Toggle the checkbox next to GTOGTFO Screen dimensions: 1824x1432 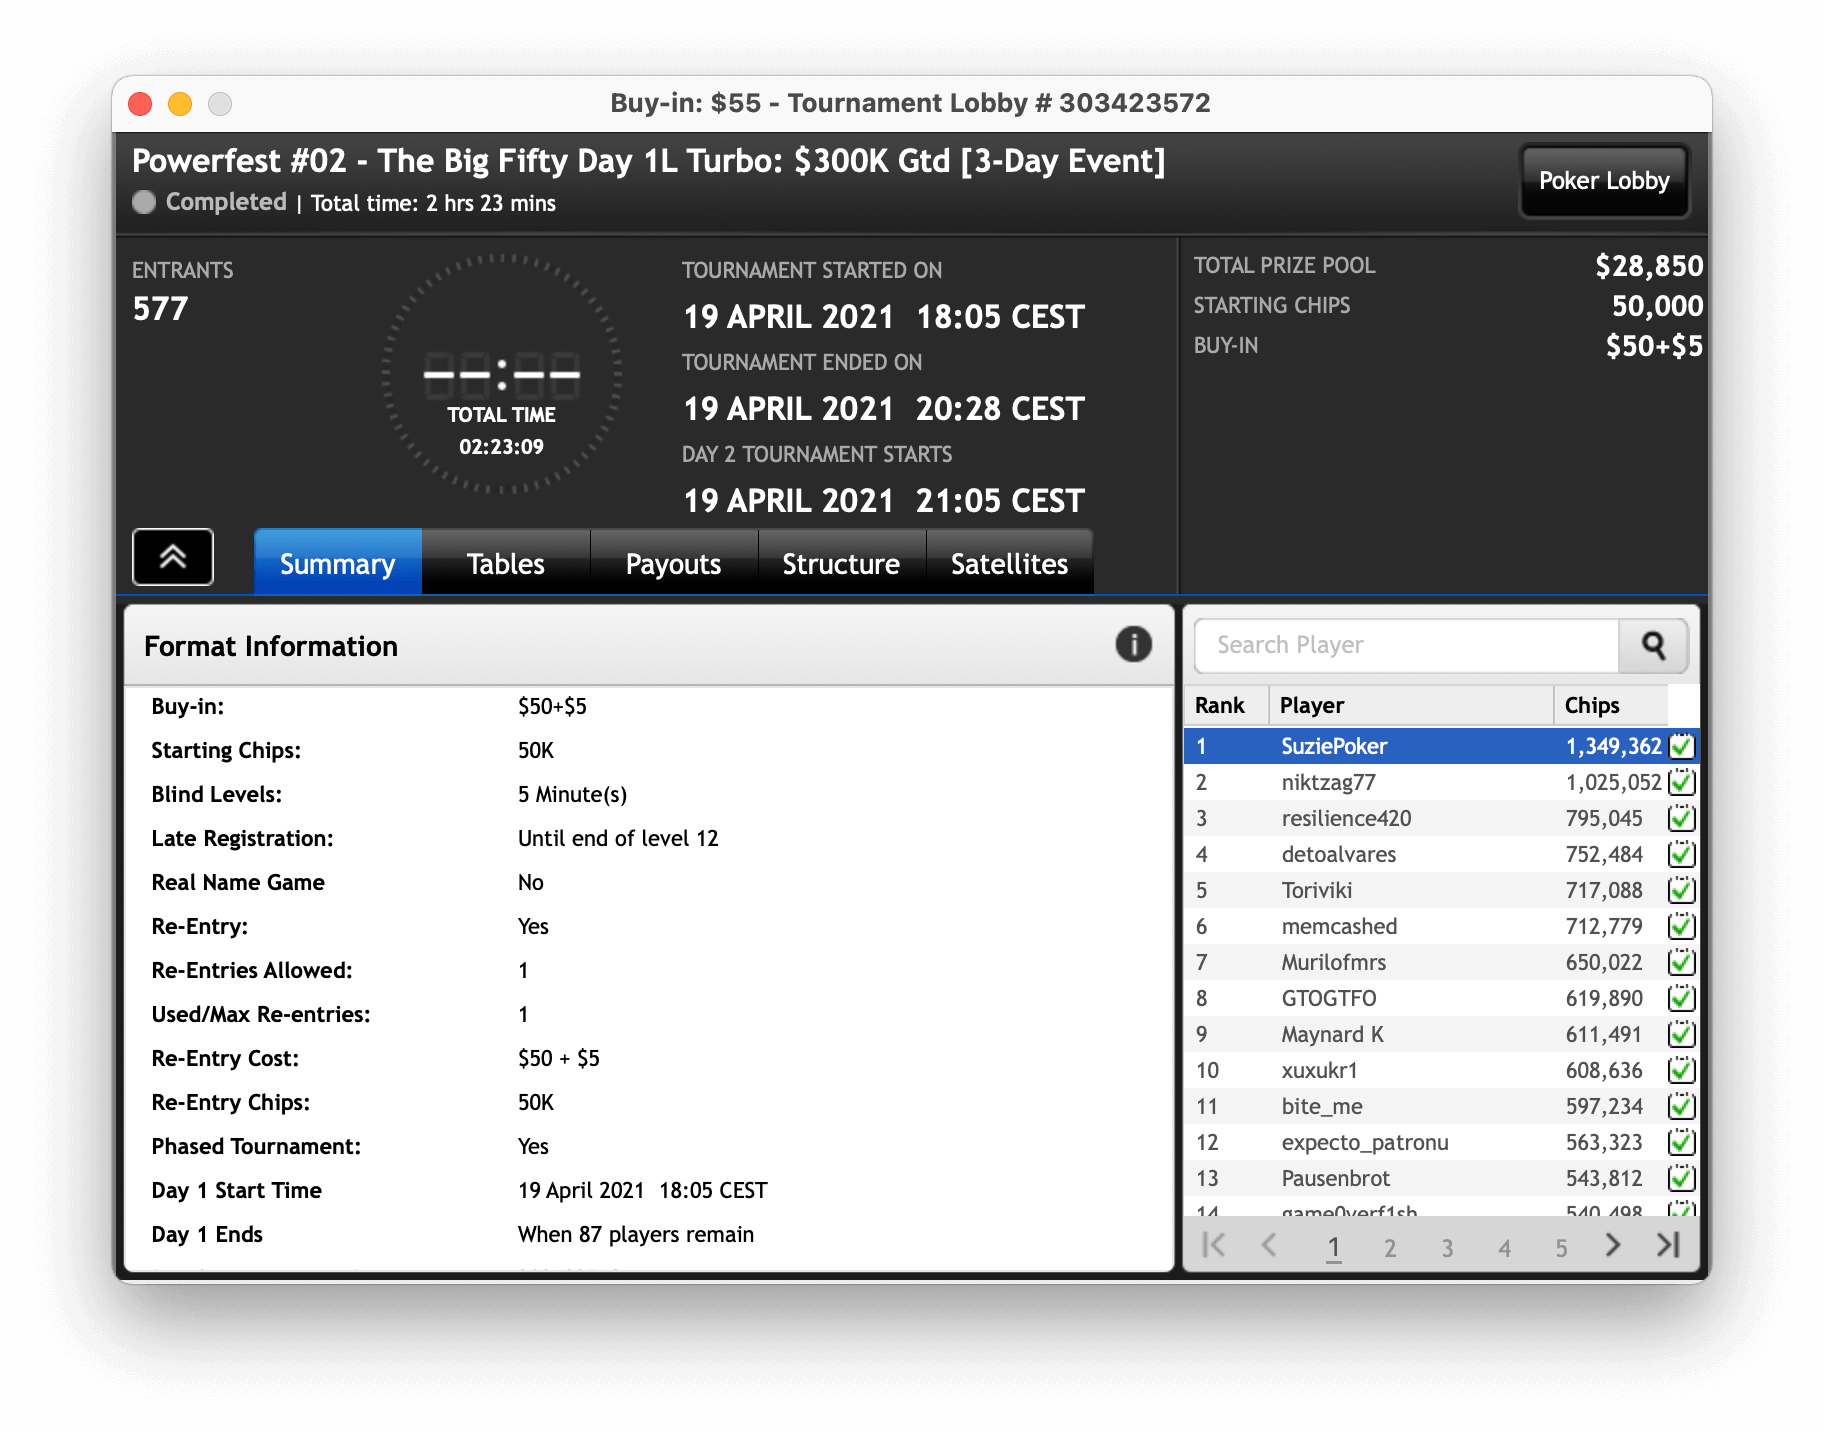pyautogui.click(x=1681, y=998)
